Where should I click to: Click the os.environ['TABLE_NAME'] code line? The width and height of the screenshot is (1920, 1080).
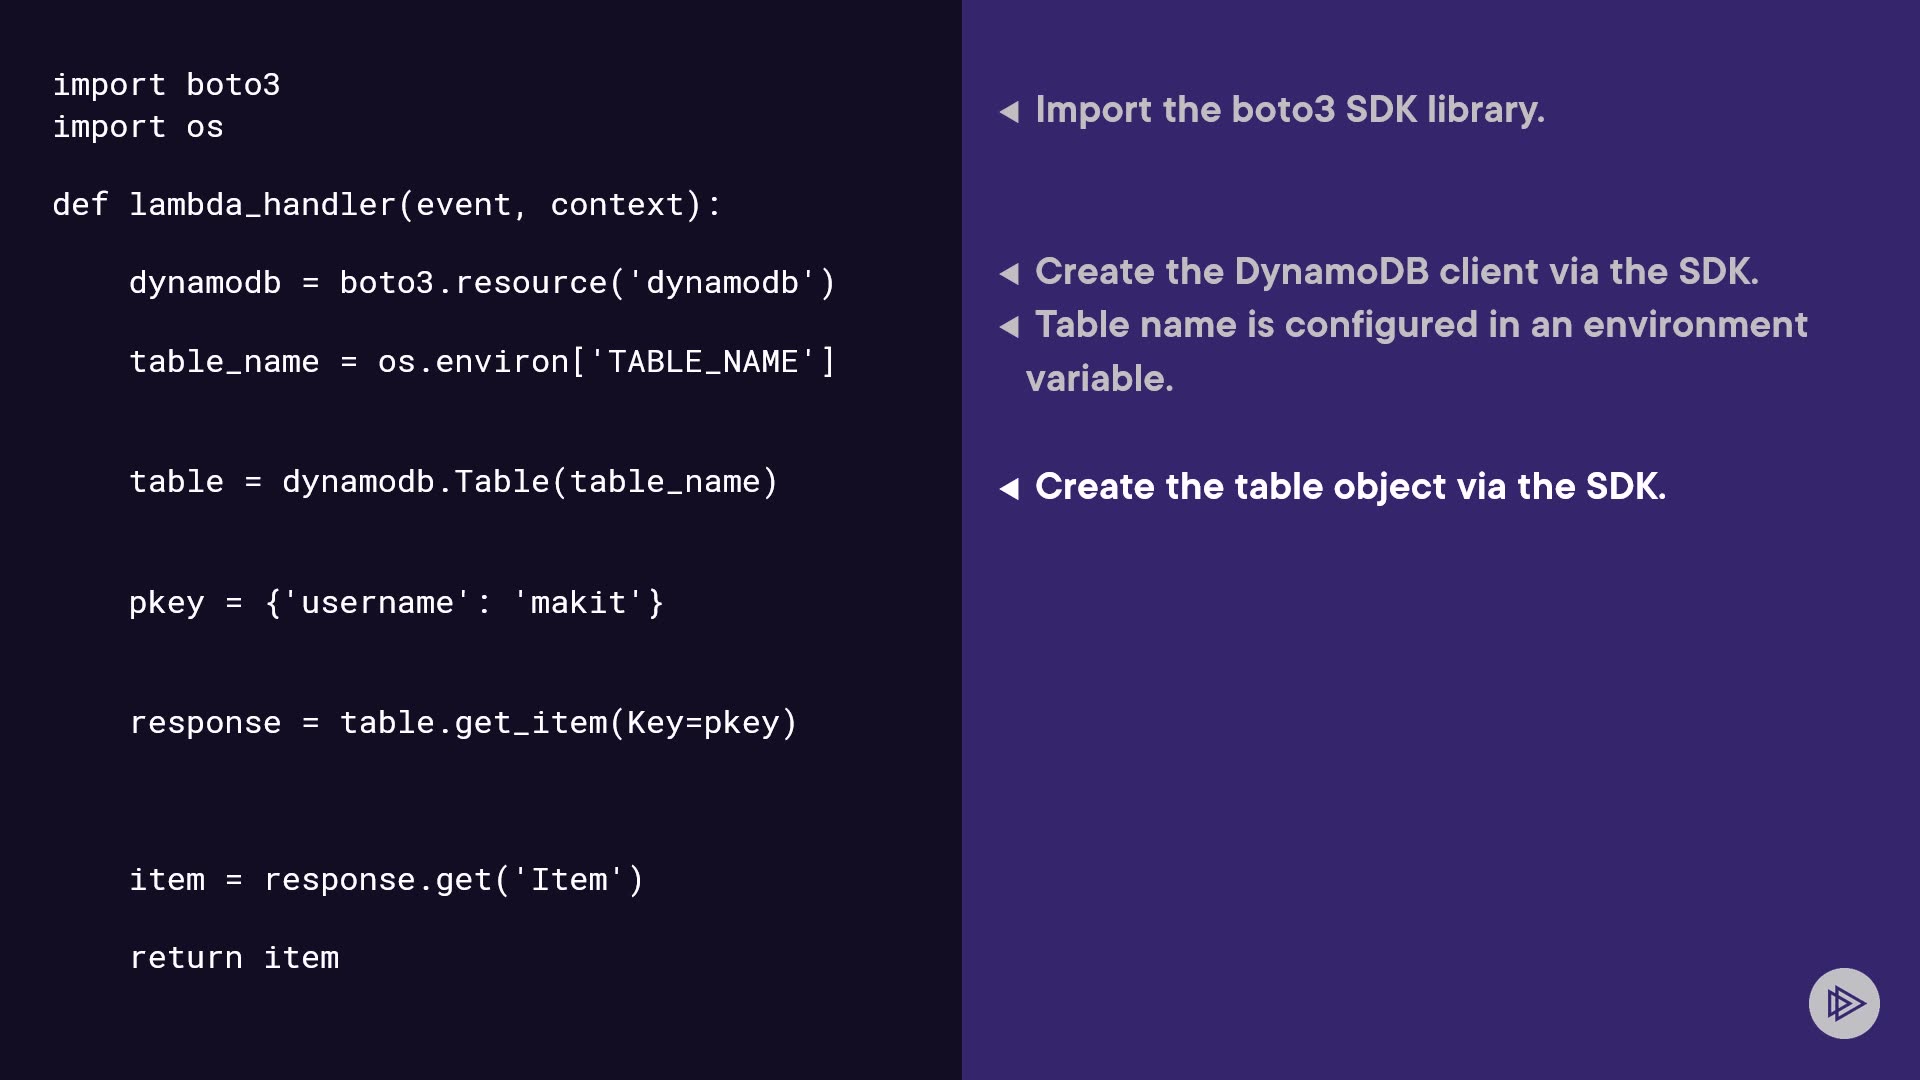(481, 362)
